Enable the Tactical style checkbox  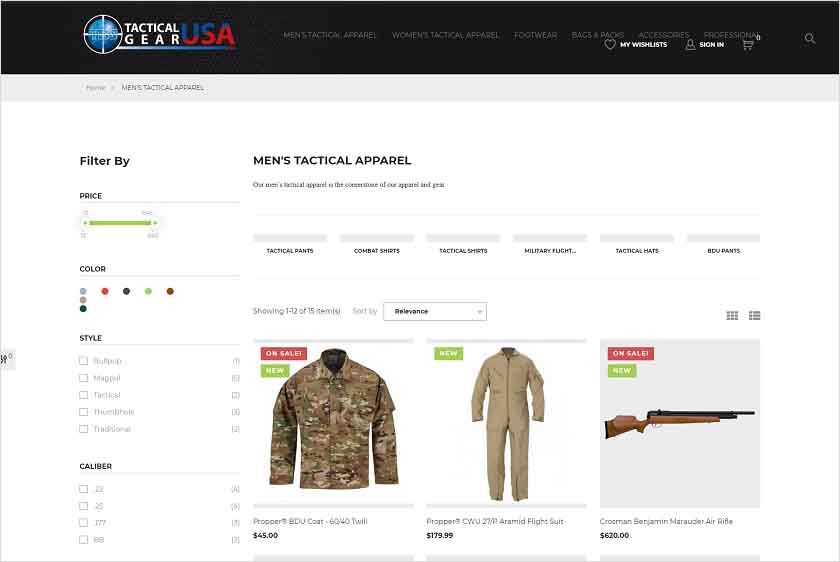click(x=84, y=395)
